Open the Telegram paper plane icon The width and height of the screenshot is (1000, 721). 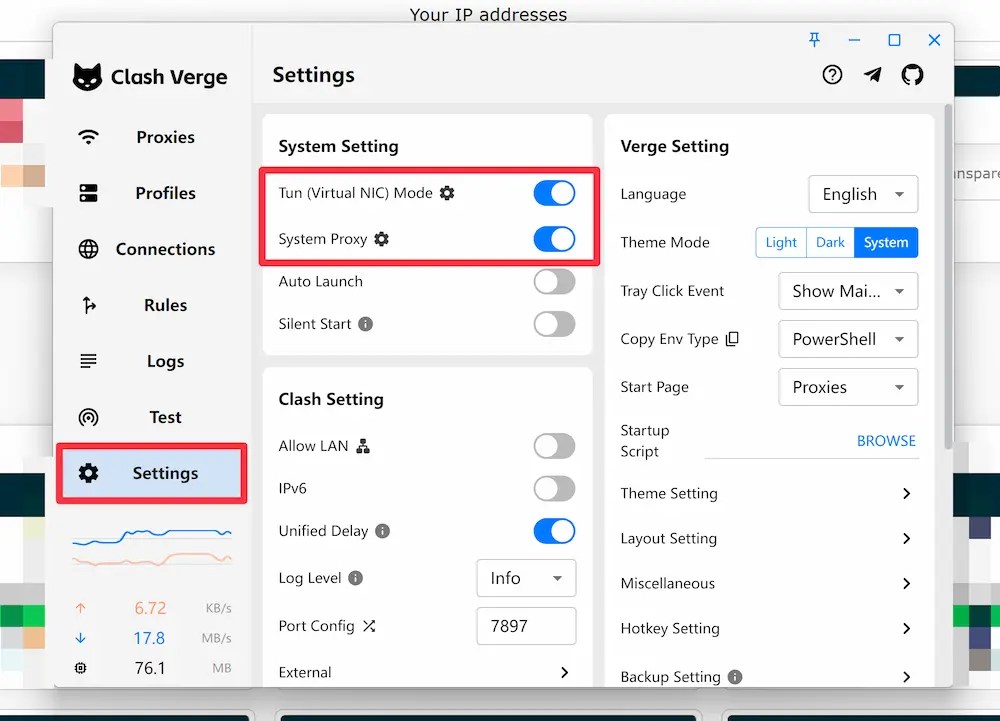tap(872, 75)
